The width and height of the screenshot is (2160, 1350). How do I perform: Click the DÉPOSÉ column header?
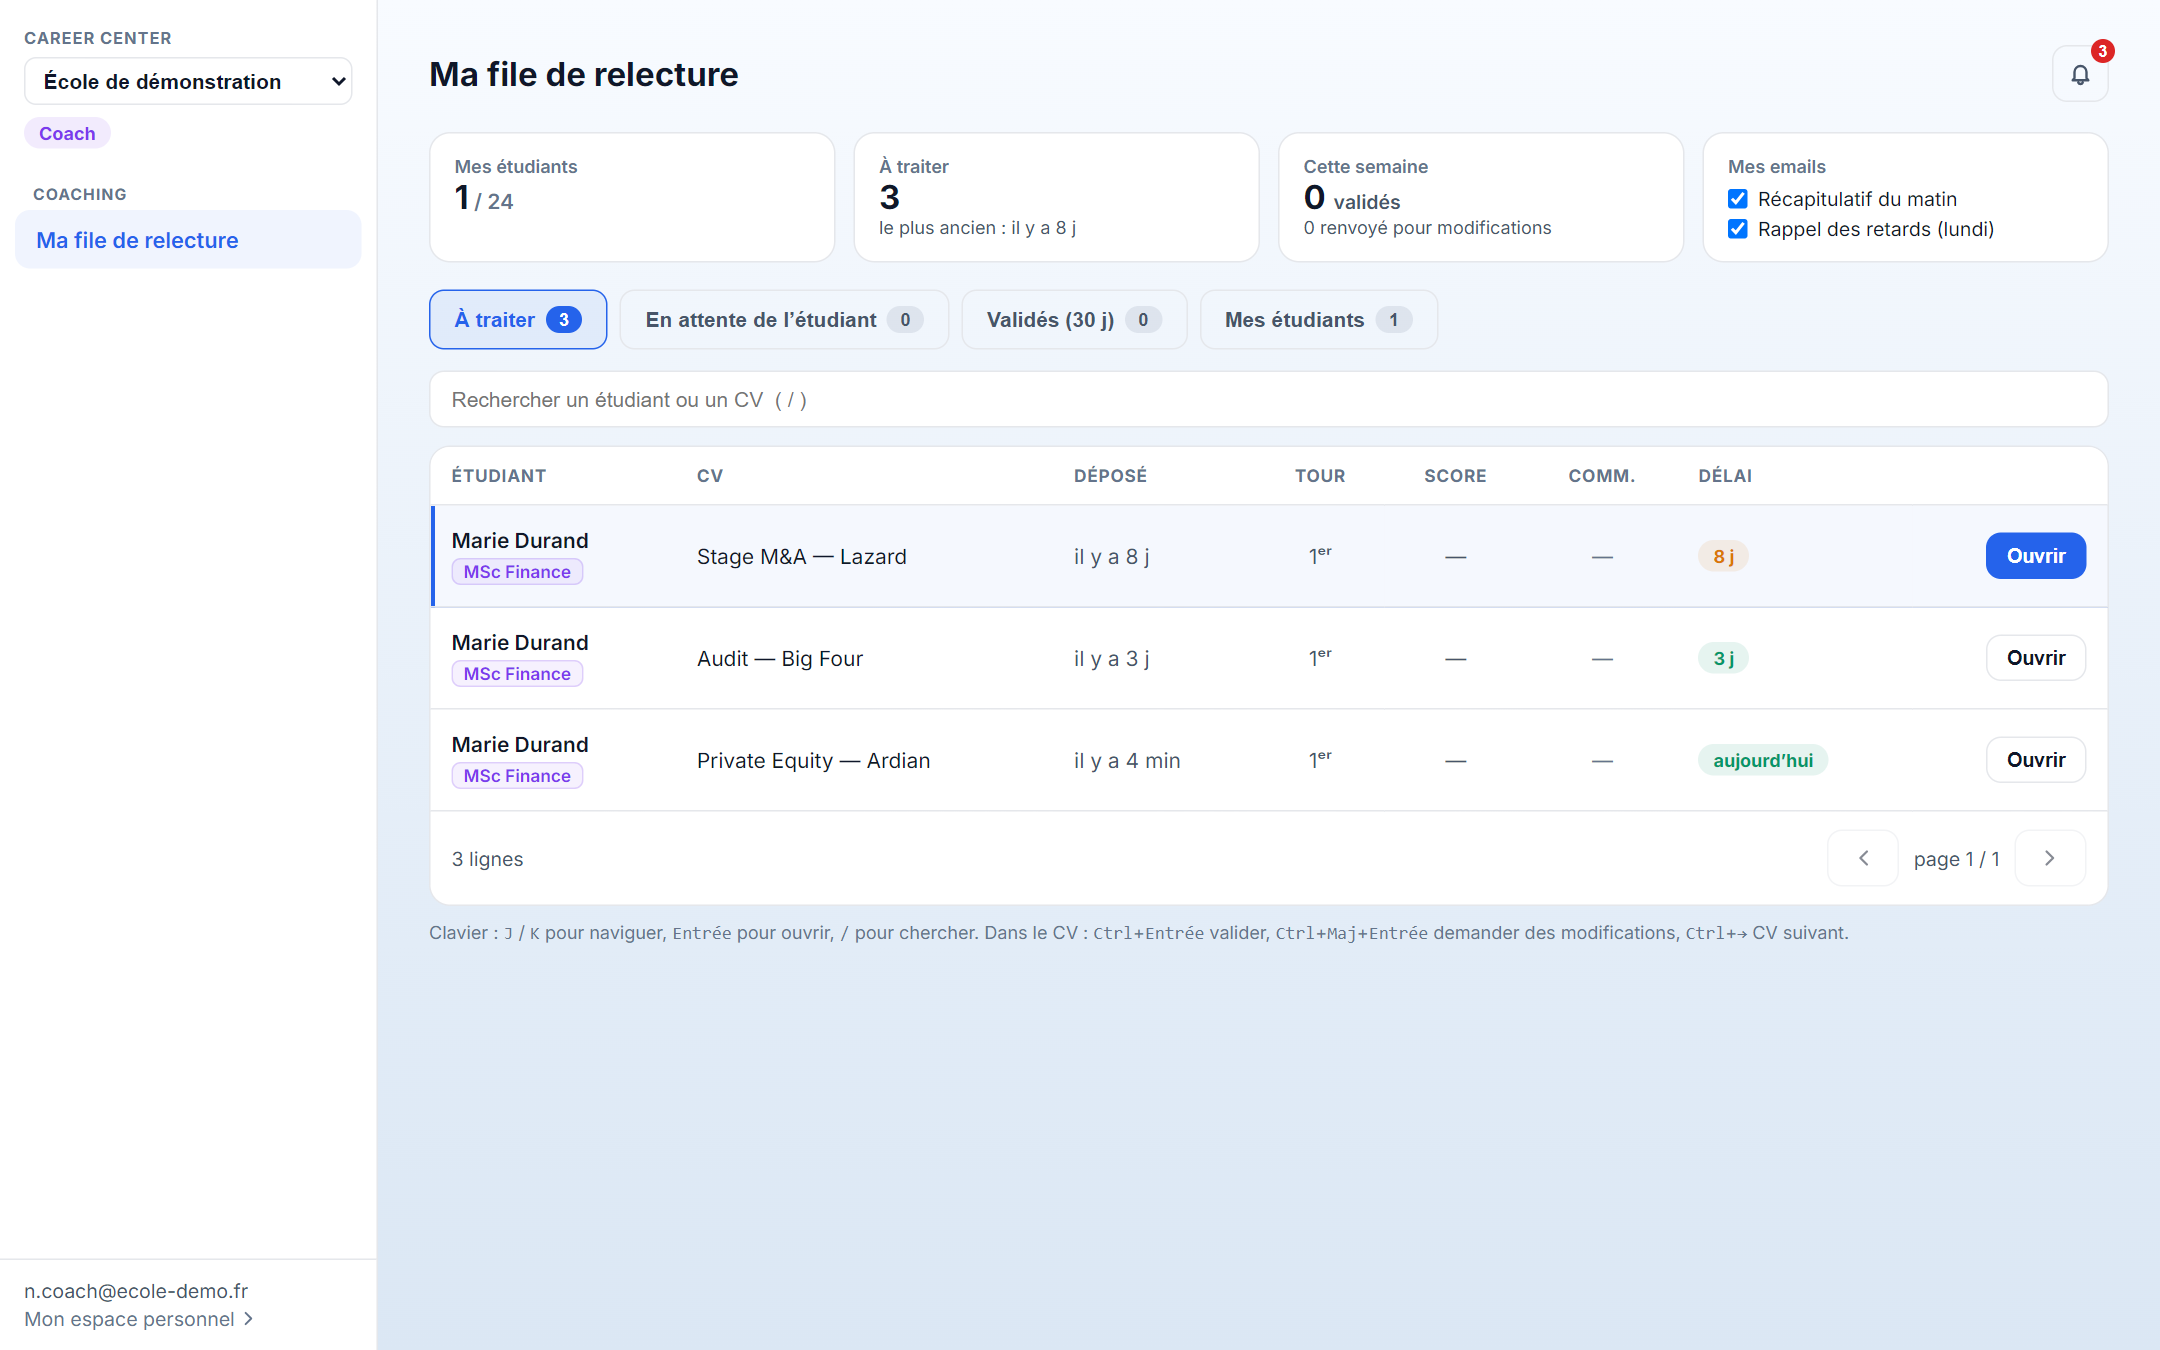[x=1110, y=476]
